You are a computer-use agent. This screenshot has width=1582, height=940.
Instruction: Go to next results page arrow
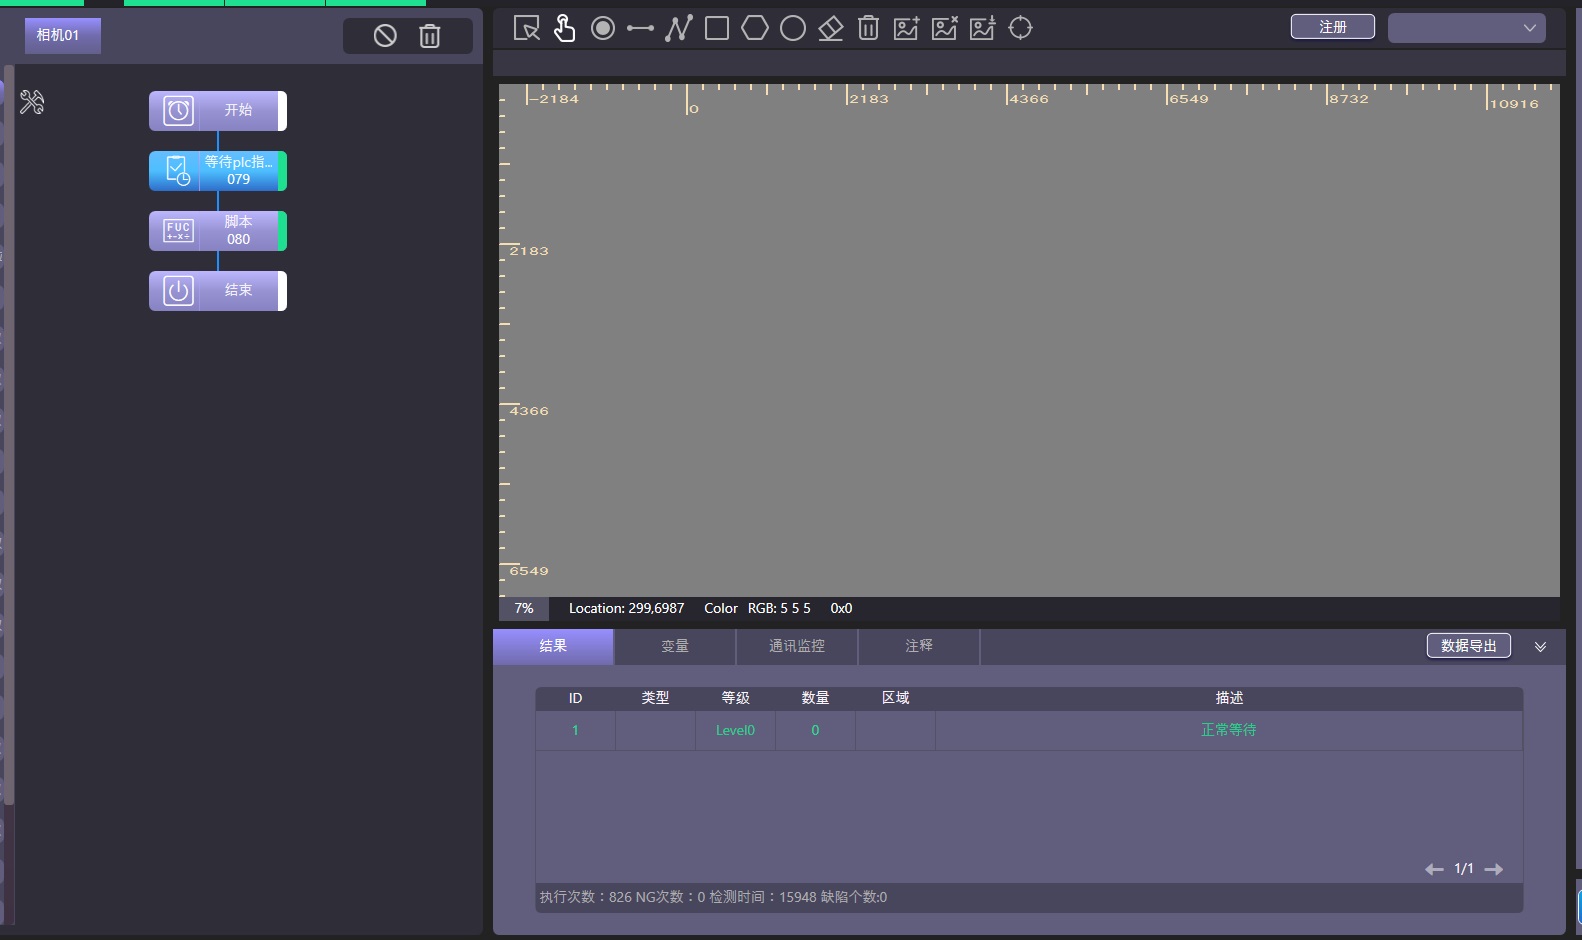point(1494,869)
